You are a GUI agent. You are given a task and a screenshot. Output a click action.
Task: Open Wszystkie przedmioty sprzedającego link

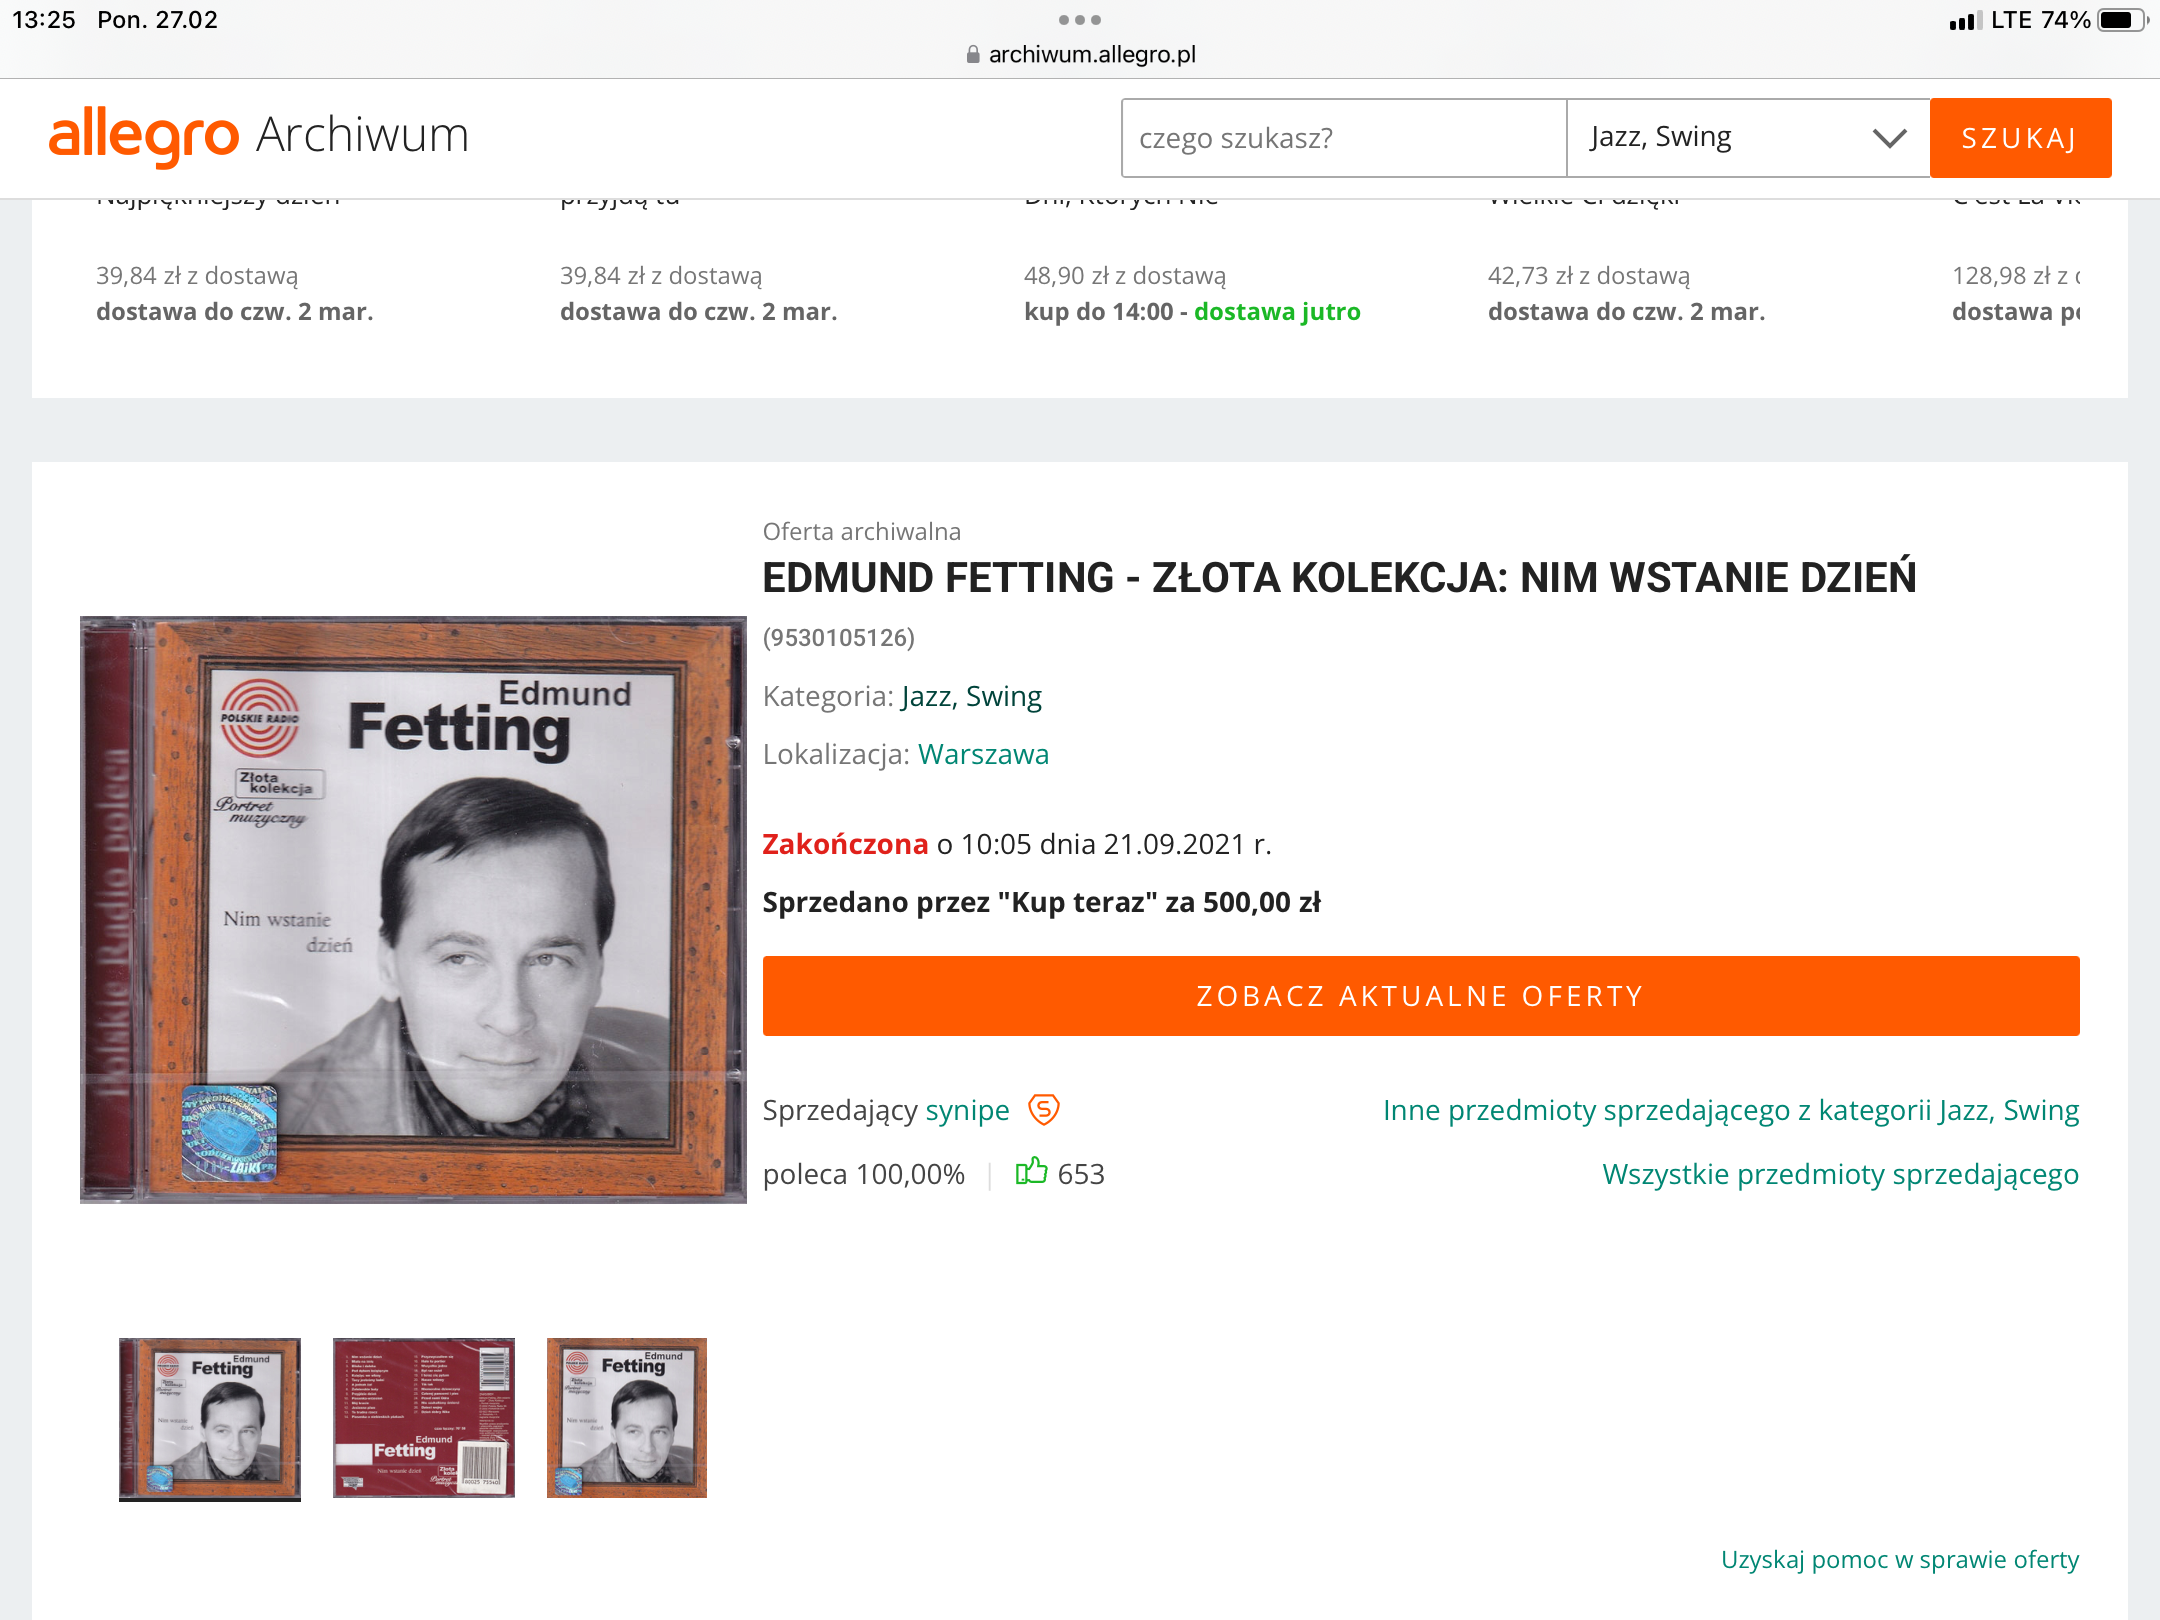1840,1174
